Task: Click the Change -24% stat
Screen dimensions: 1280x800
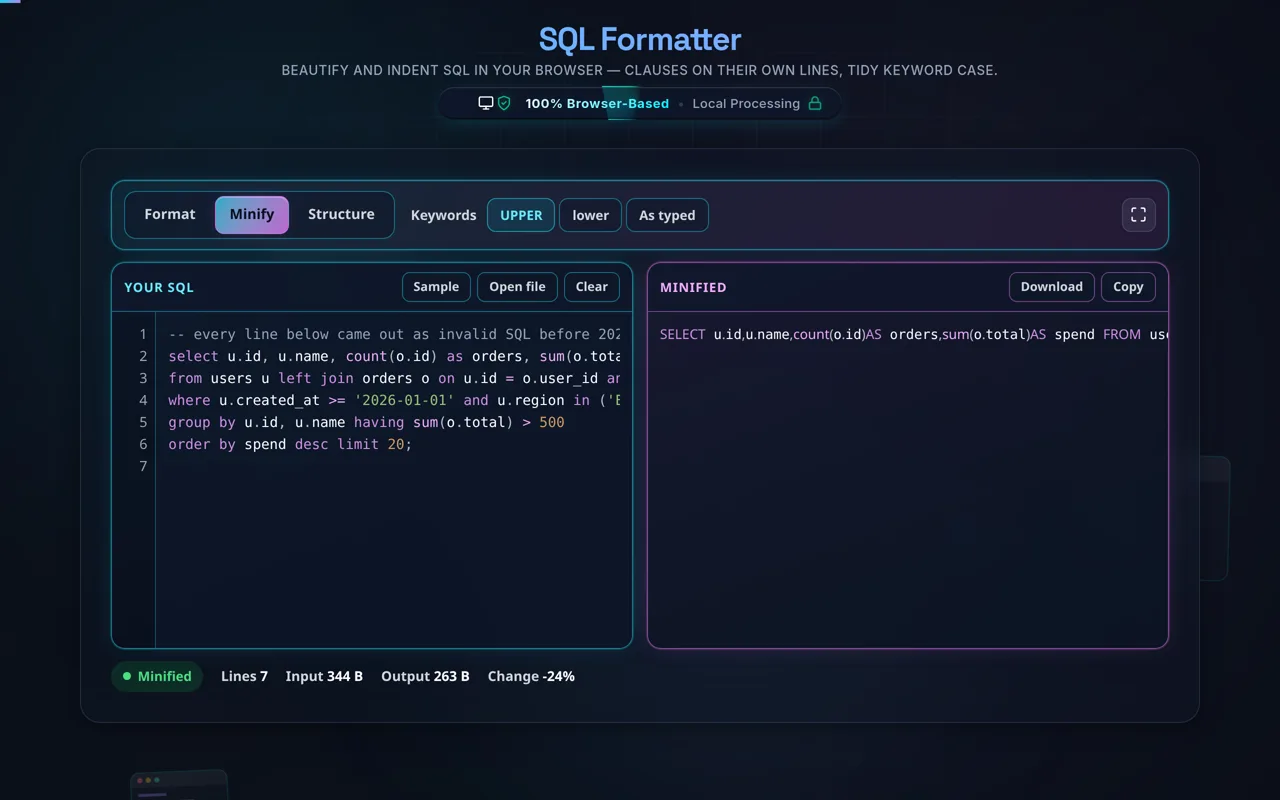Action: [x=531, y=676]
